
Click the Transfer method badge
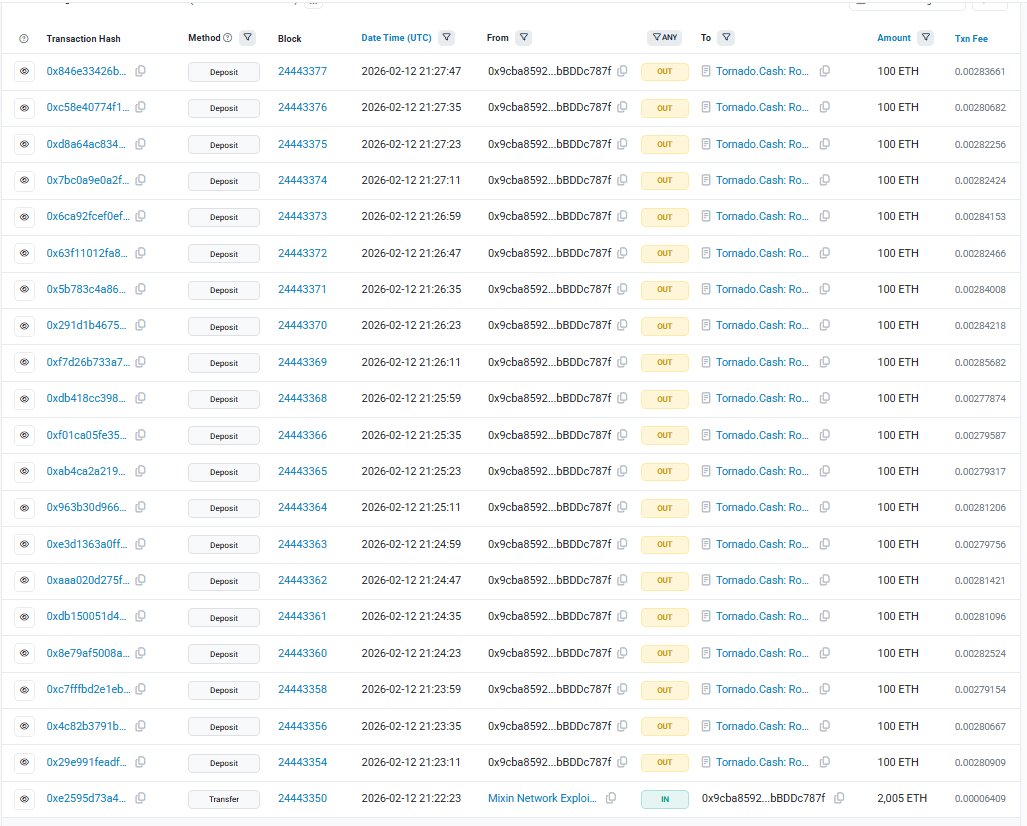tap(224, 799)
